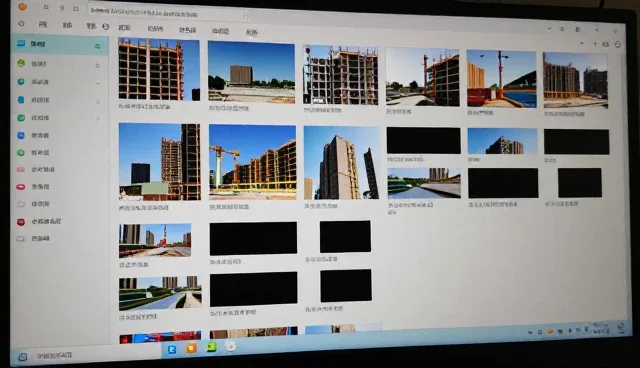Open the thumbnail of the yellow tower crane site
This screenshot has height=368, width=640.
pyautogui.click(x=252, y=162)
